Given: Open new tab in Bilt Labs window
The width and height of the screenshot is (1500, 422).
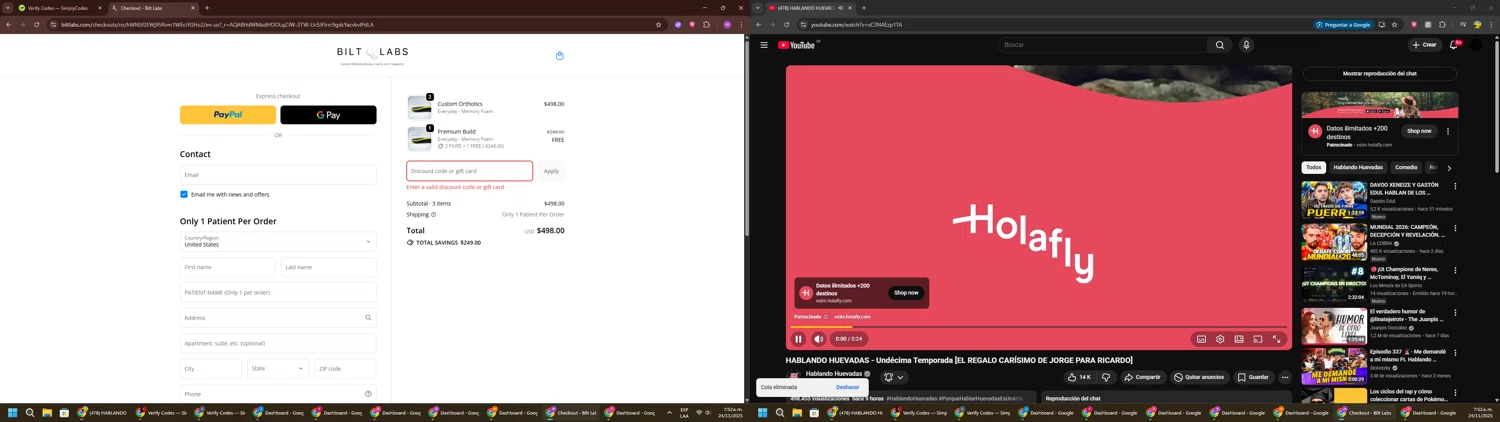Looking at the screenshot, I should point(207,8).
